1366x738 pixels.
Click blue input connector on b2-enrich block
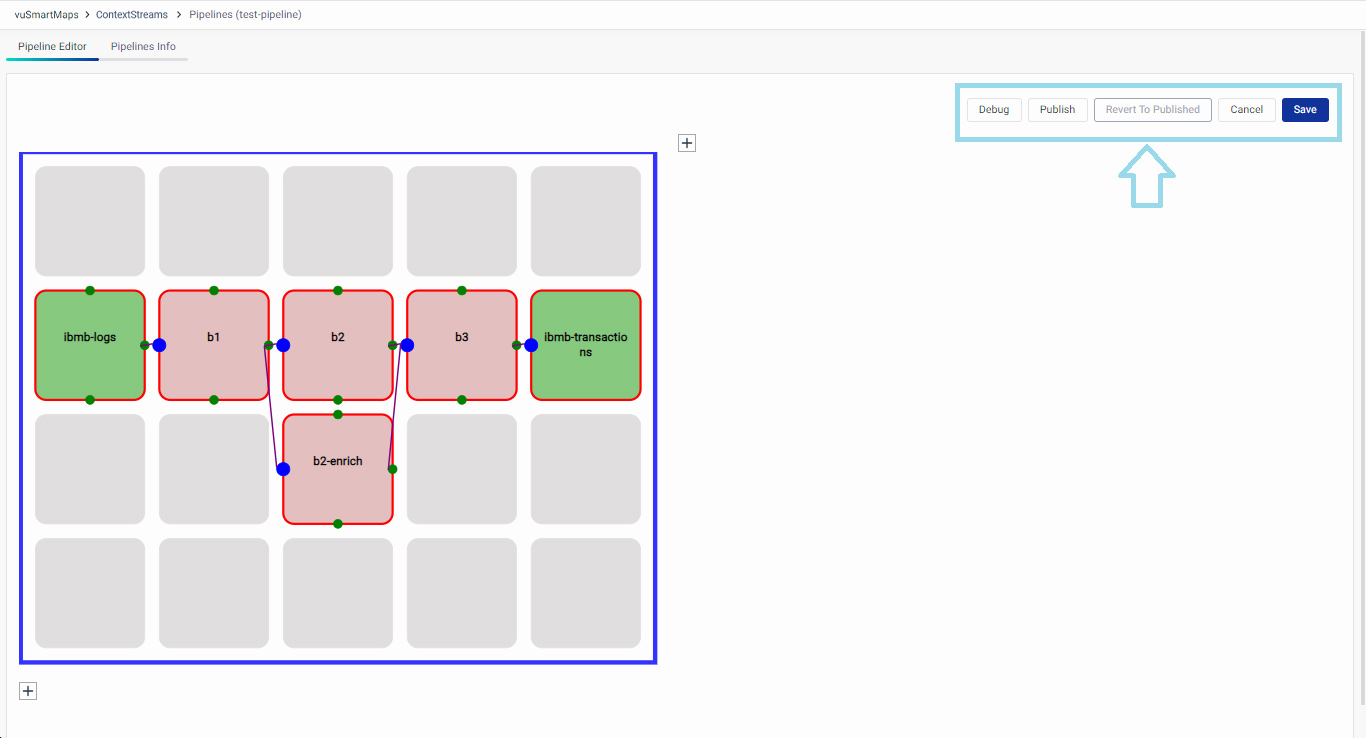(283, 469)
